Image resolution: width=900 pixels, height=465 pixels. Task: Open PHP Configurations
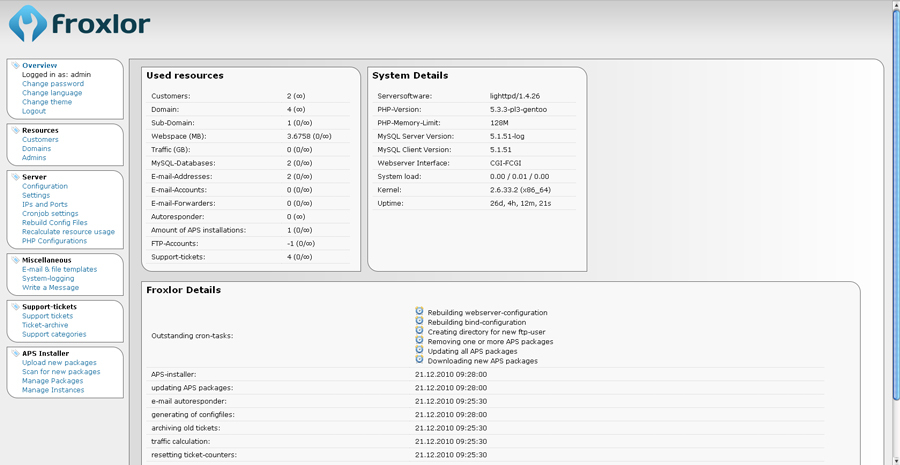(54, 241)
